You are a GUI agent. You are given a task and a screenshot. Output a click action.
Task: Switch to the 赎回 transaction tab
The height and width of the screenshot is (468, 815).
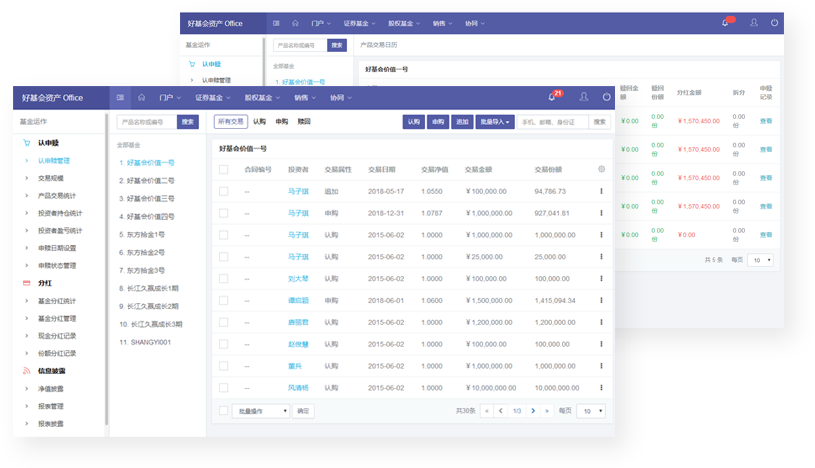(x=304, y=122)
